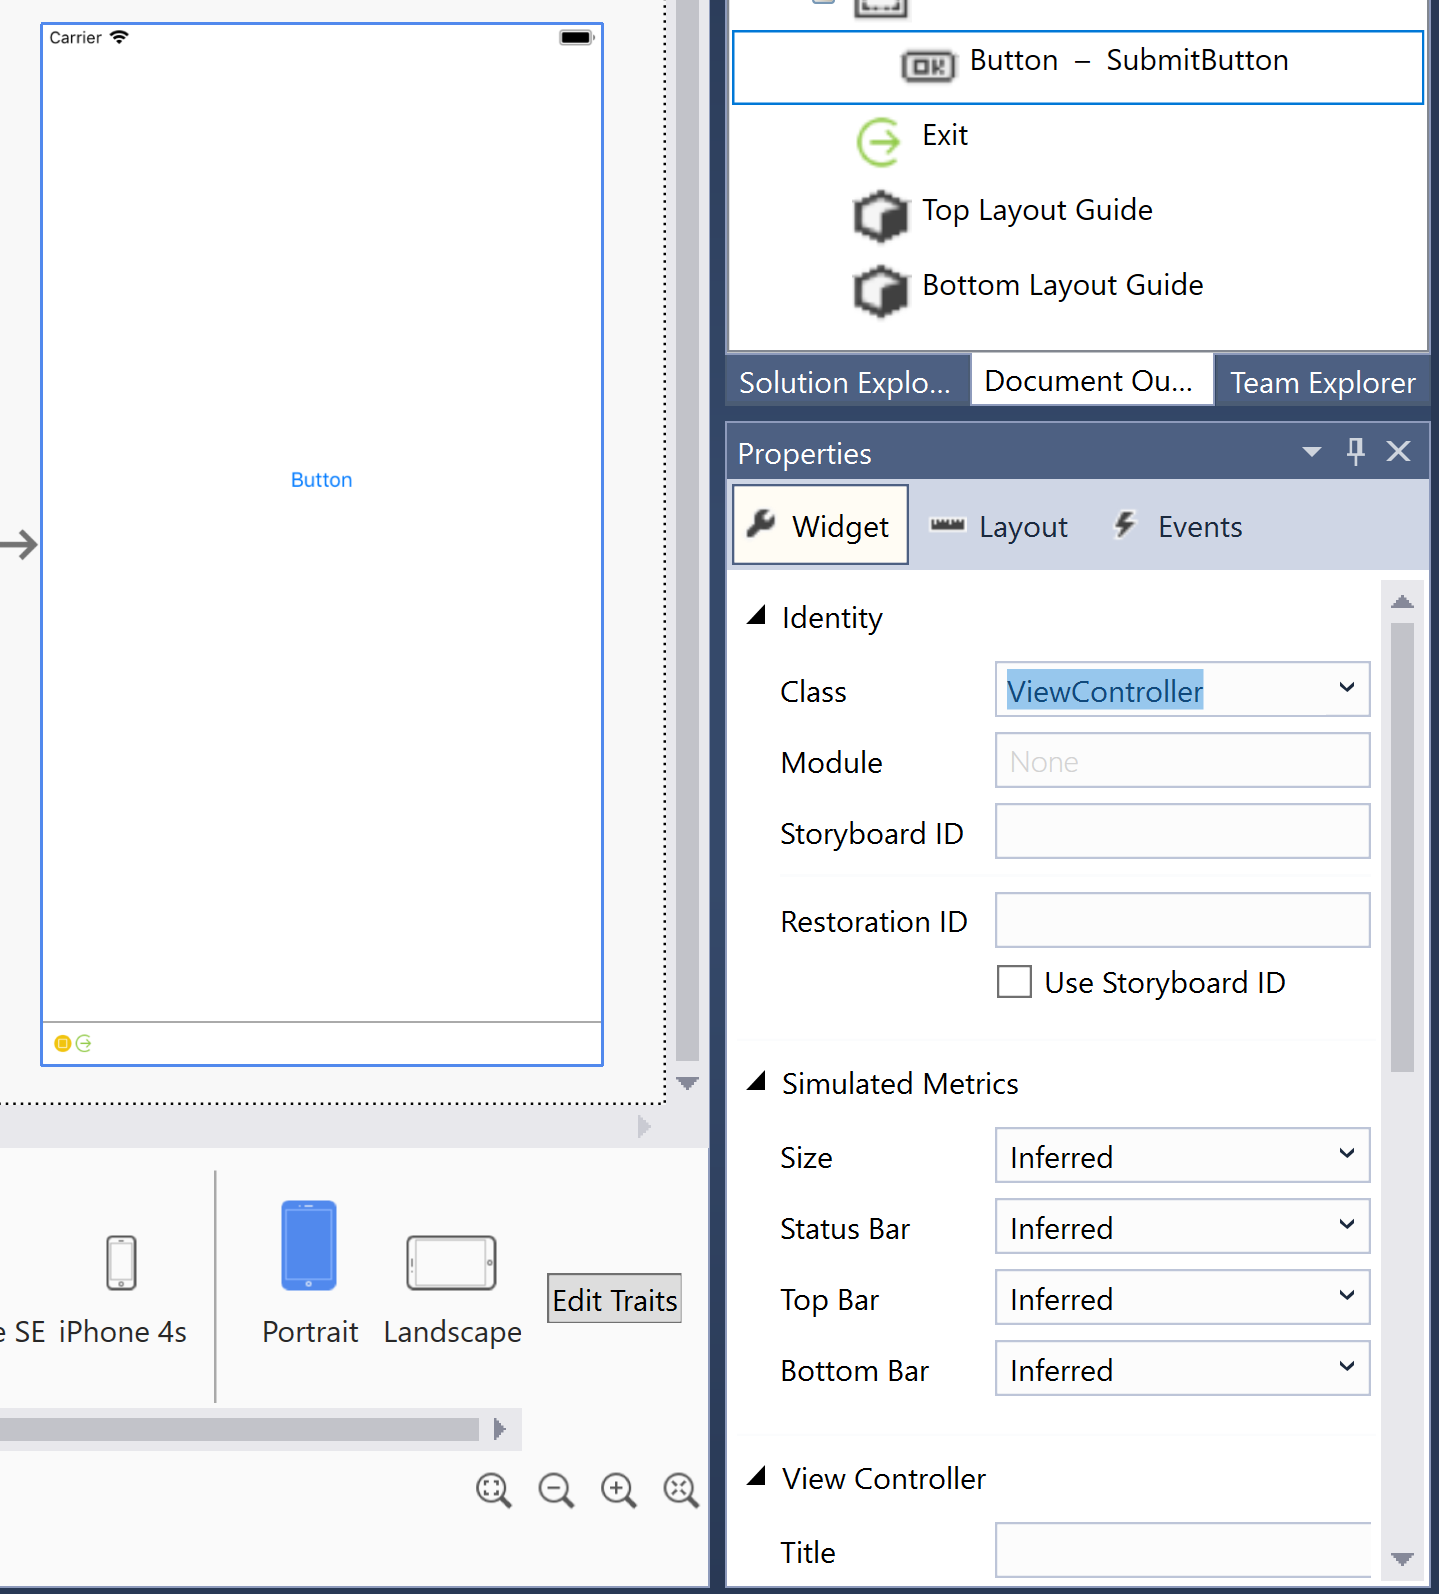Click the Storyboard ID field
This screenshot has width=1439, height=1594.
point(1182,832)
